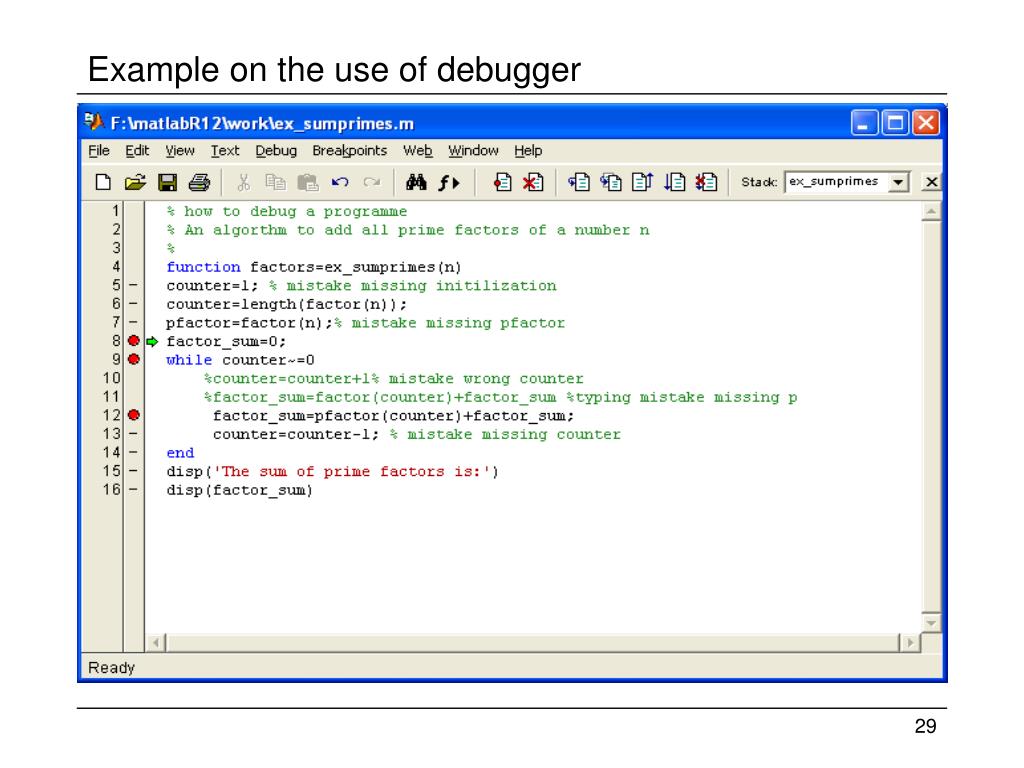Minimize the editor window
This screenshot has height=768, width=1024.
pyautogui.click(x=863, y=123)
